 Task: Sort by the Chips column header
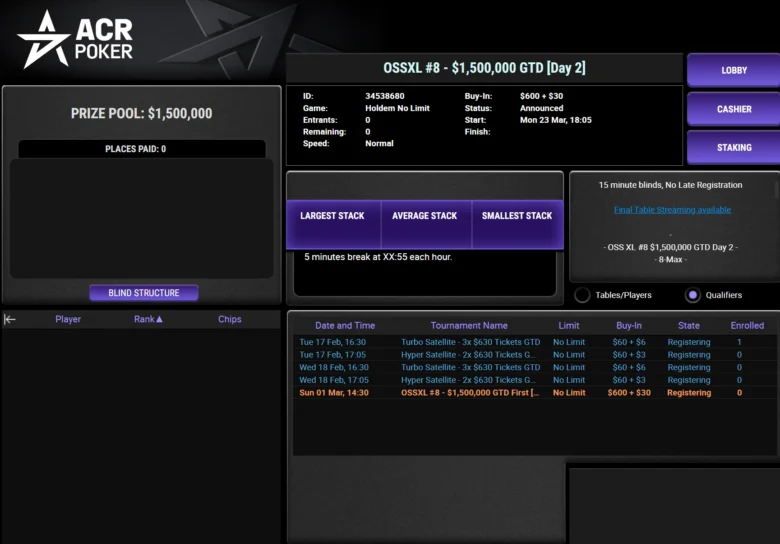[x=230, y=319]
